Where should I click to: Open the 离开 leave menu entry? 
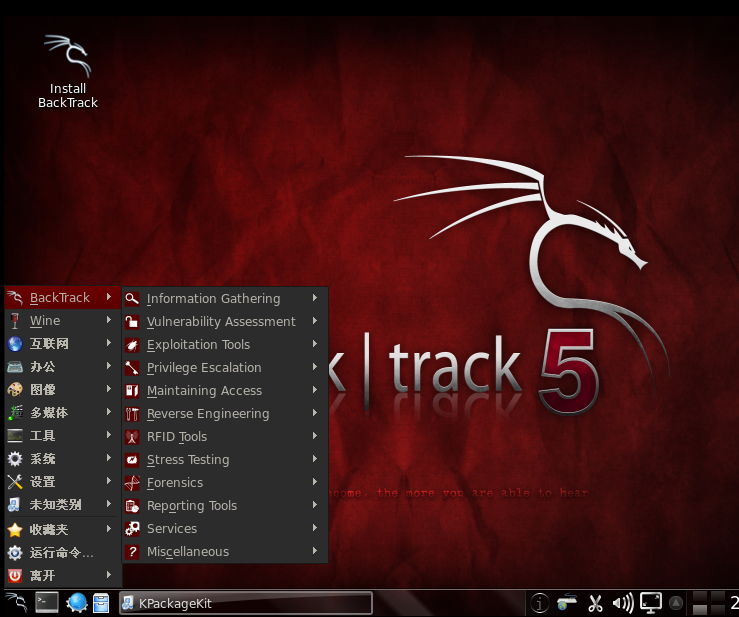coord(63,576)
